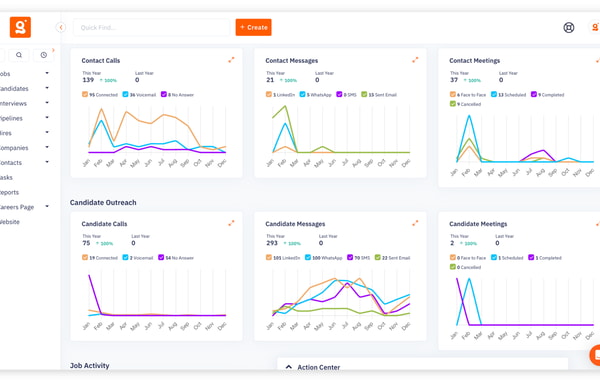Expand the Candidate Messages chart

pos(415,223)
